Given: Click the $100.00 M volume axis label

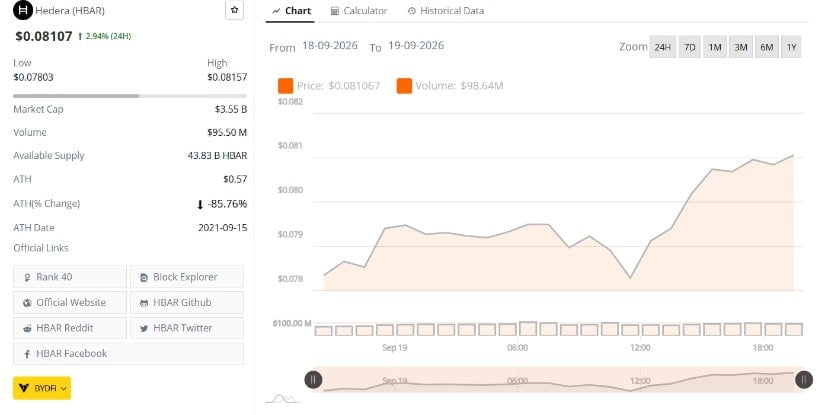Looking at the screenshot, I should click(291, 323).
